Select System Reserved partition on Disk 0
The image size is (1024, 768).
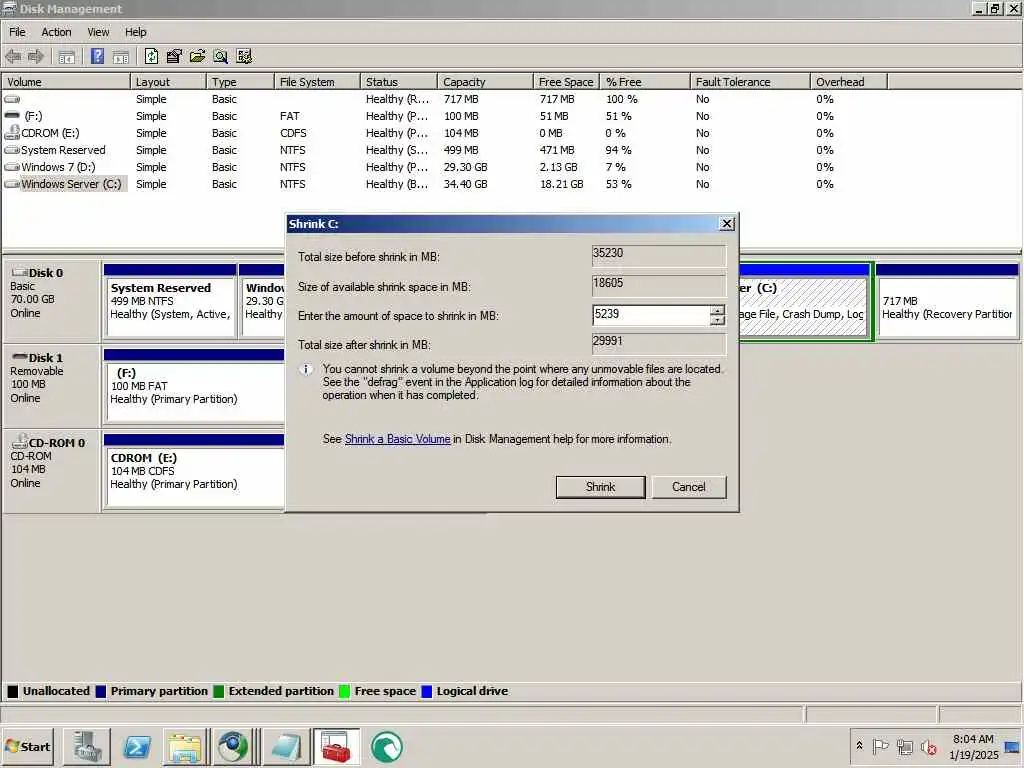[x=170, y=302]
